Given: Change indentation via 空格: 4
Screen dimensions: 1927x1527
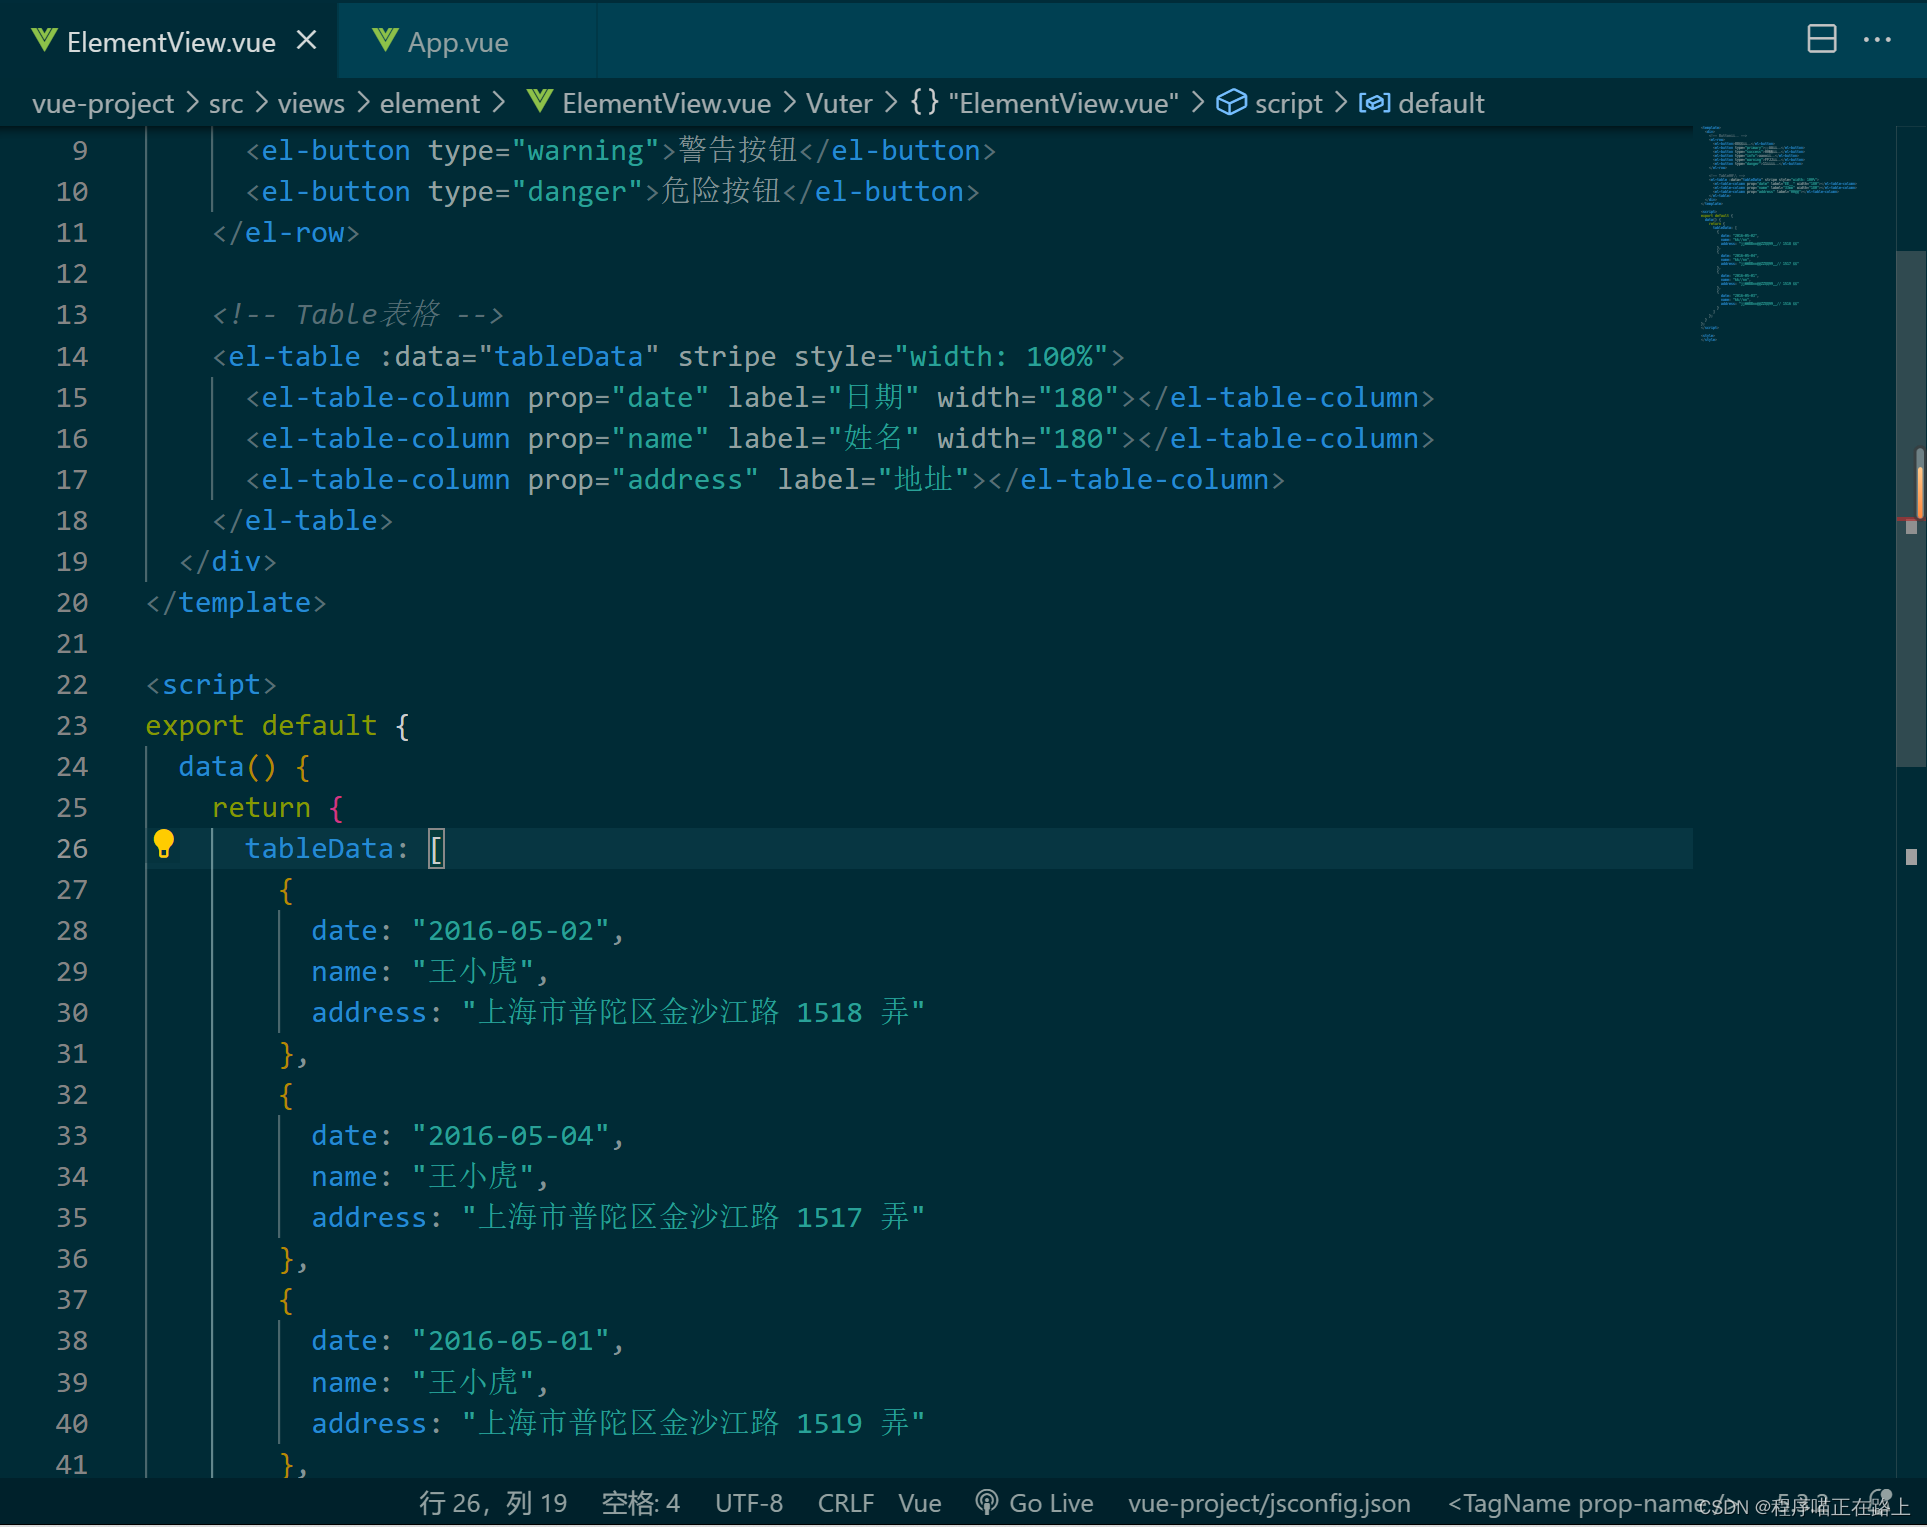Looking at the screenshot, I should point(640,1503).
